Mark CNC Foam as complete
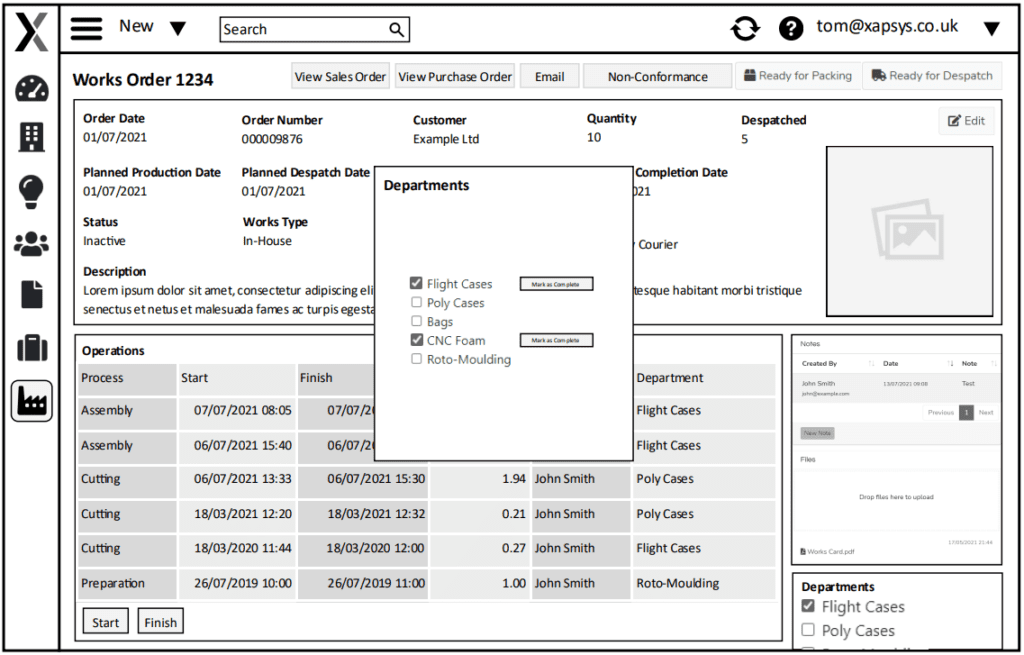This screenshot has height=655, width=1024. [x=556, y=340]
